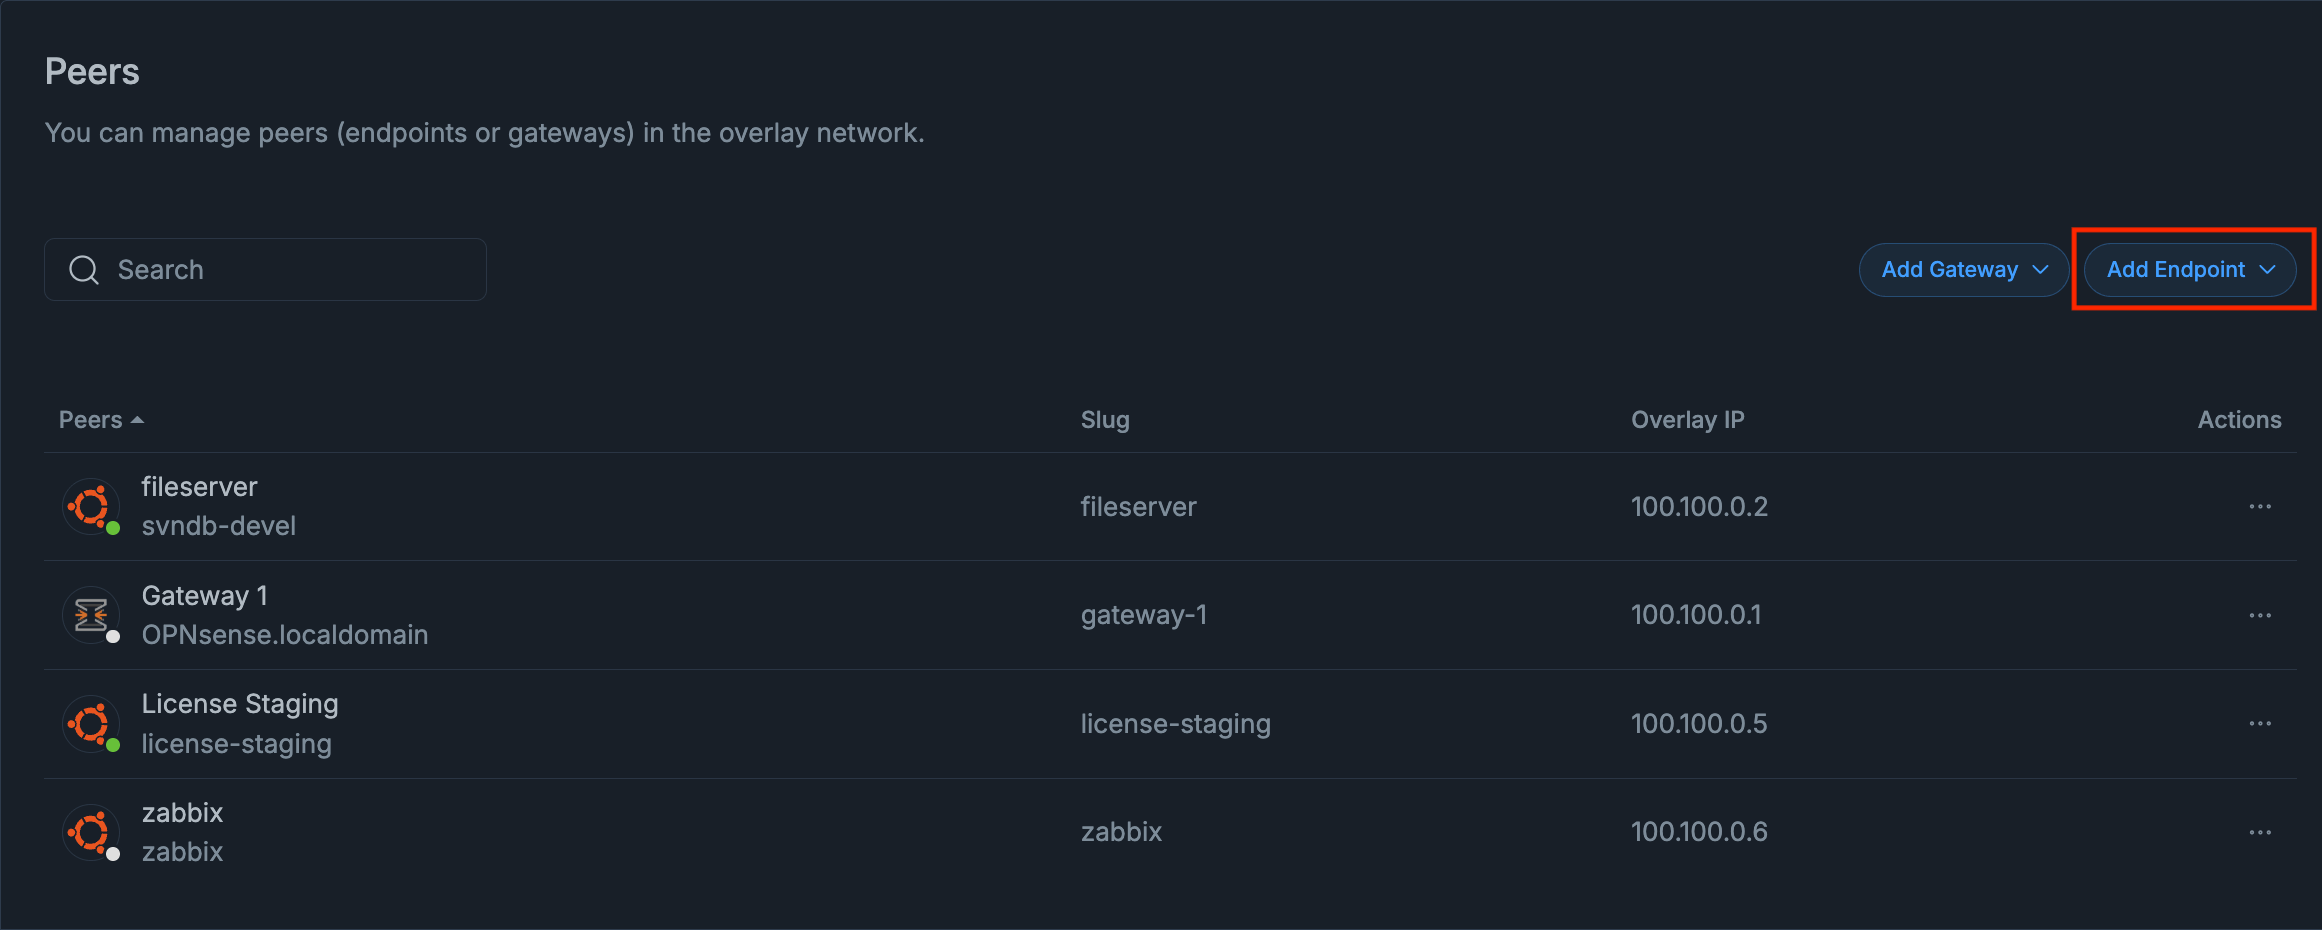Click the Ubuntu logo beside zabbix
This screenshot has height=930, width=2322.
click(90, 831)
